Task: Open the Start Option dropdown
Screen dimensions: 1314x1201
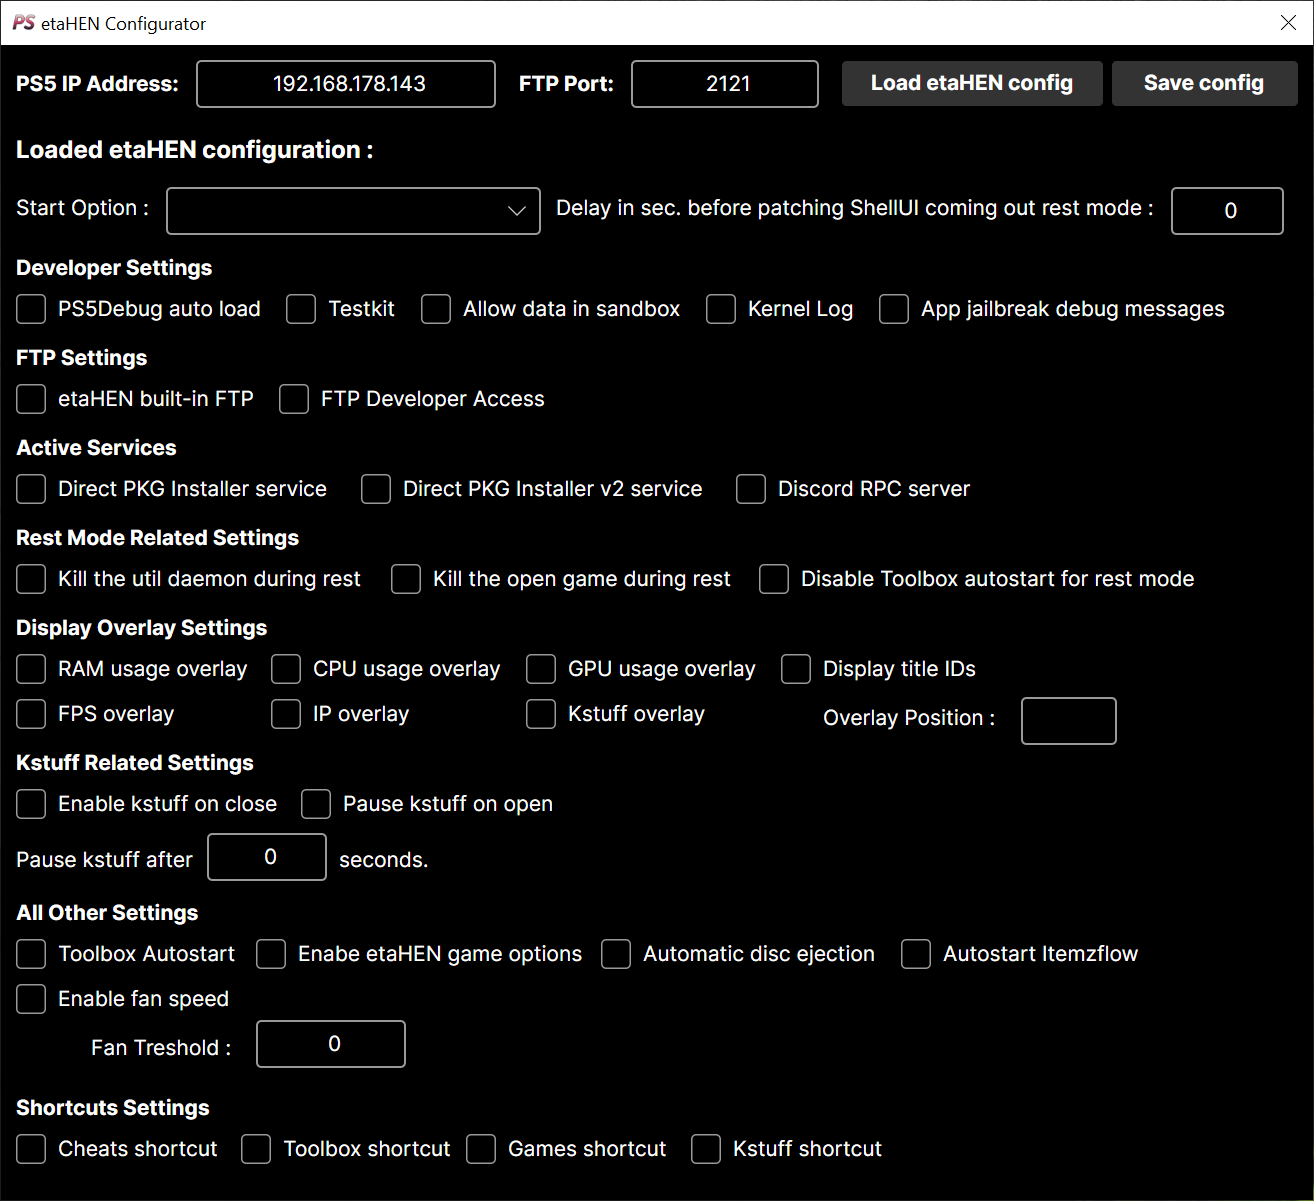Action: 353,211
